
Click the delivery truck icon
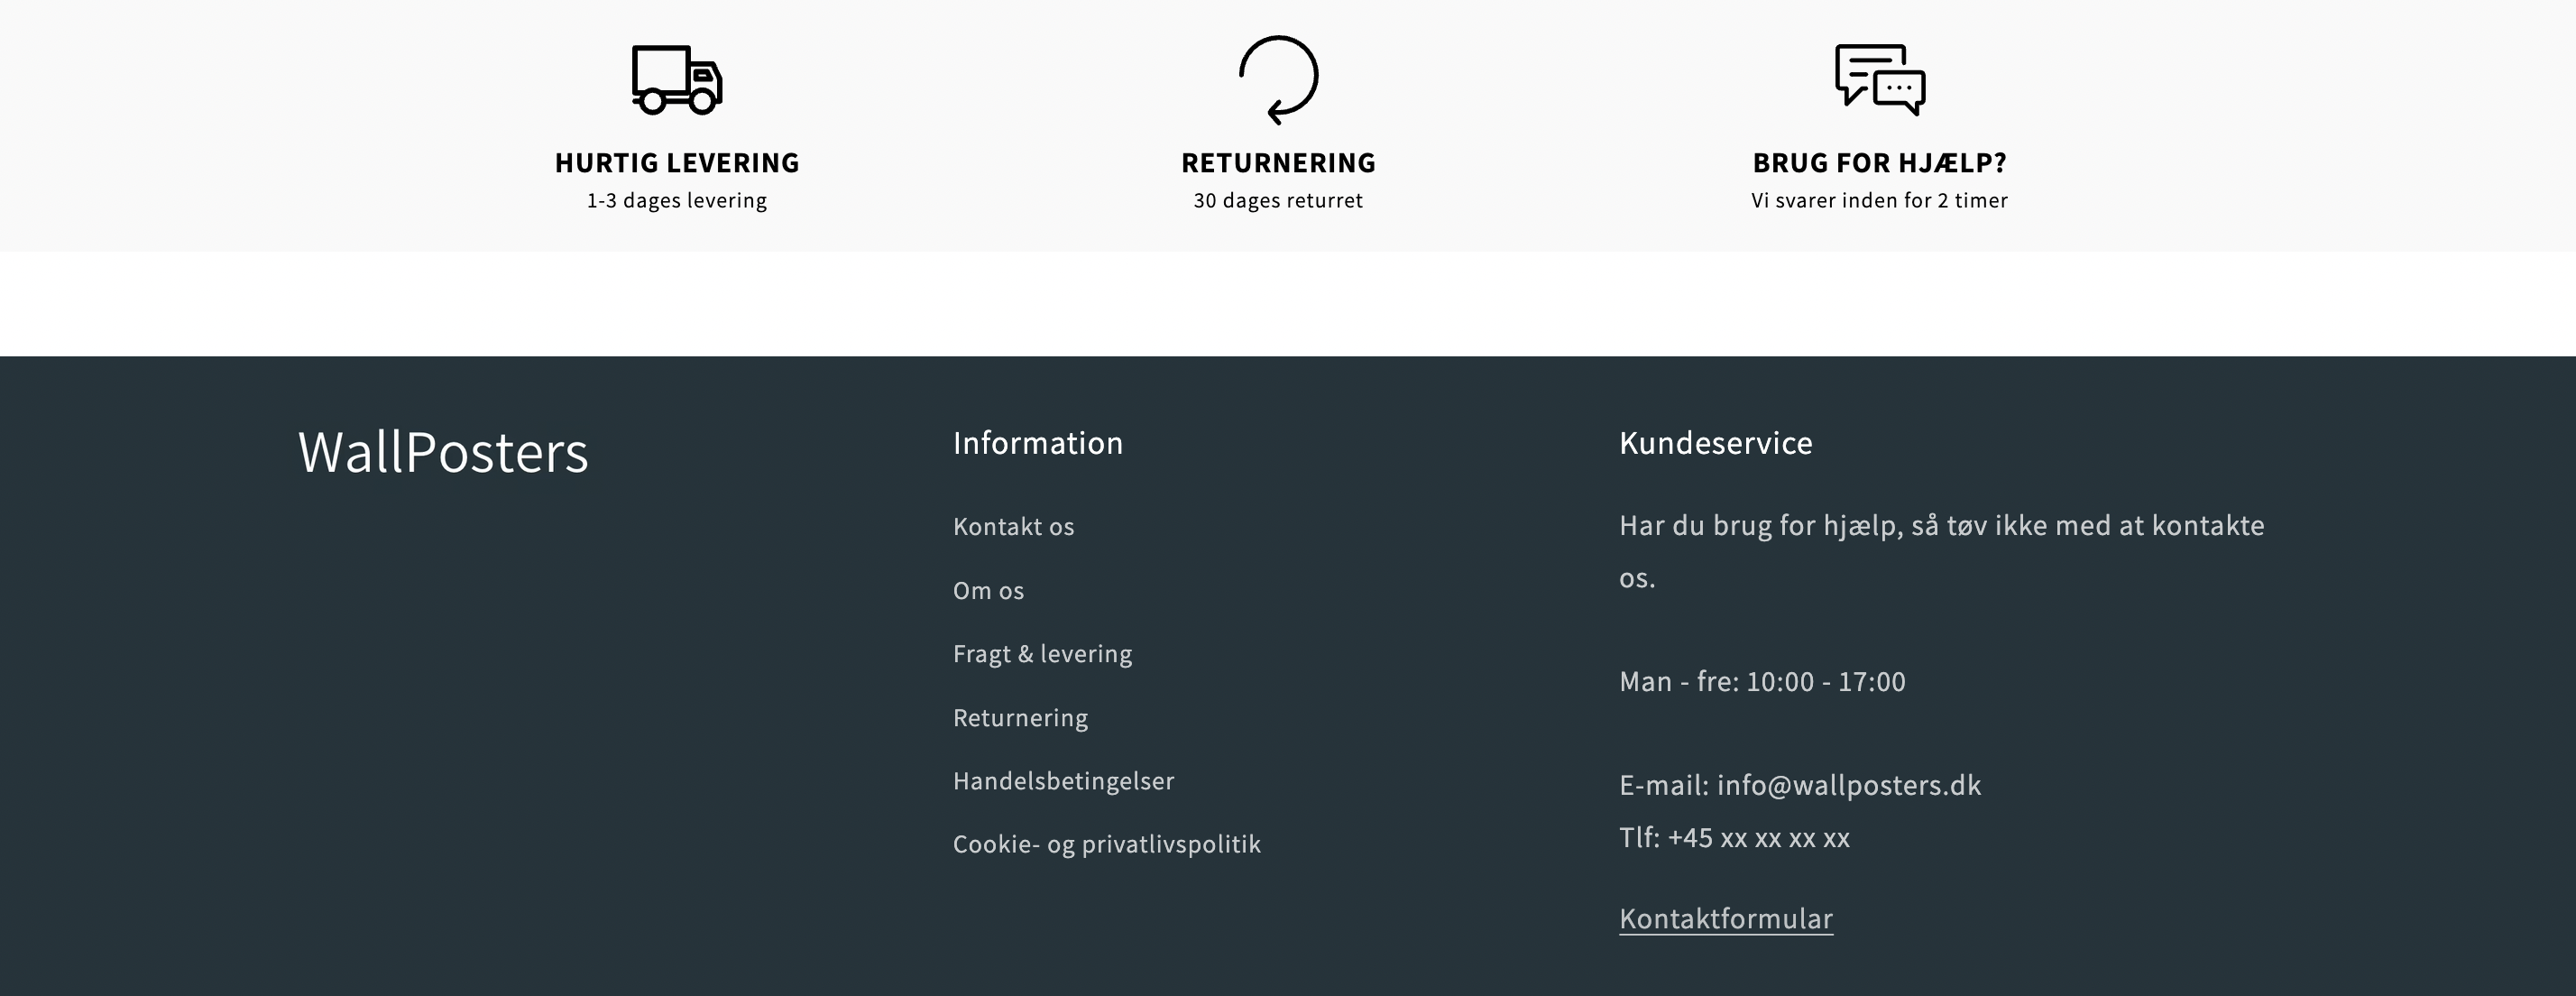pyautogui.click(x=677, y=79)
